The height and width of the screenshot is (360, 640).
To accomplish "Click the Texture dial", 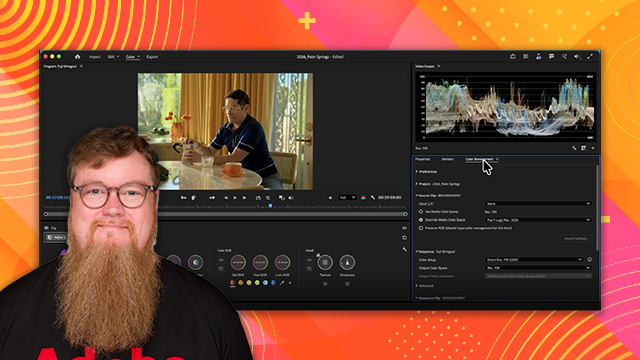I will [x=325, y=262].
